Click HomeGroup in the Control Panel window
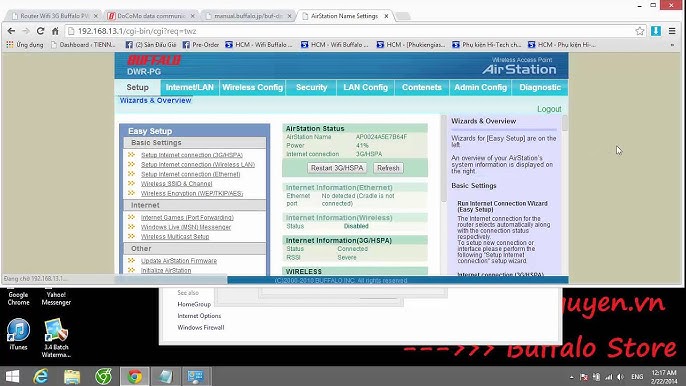 (194, 304)
